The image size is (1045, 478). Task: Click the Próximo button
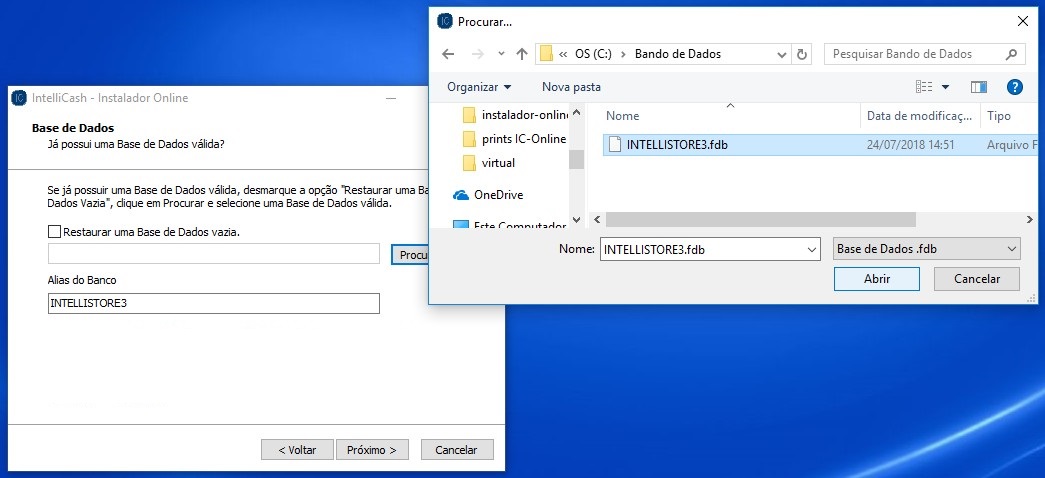pyautogui.click(x=371, y=450)
